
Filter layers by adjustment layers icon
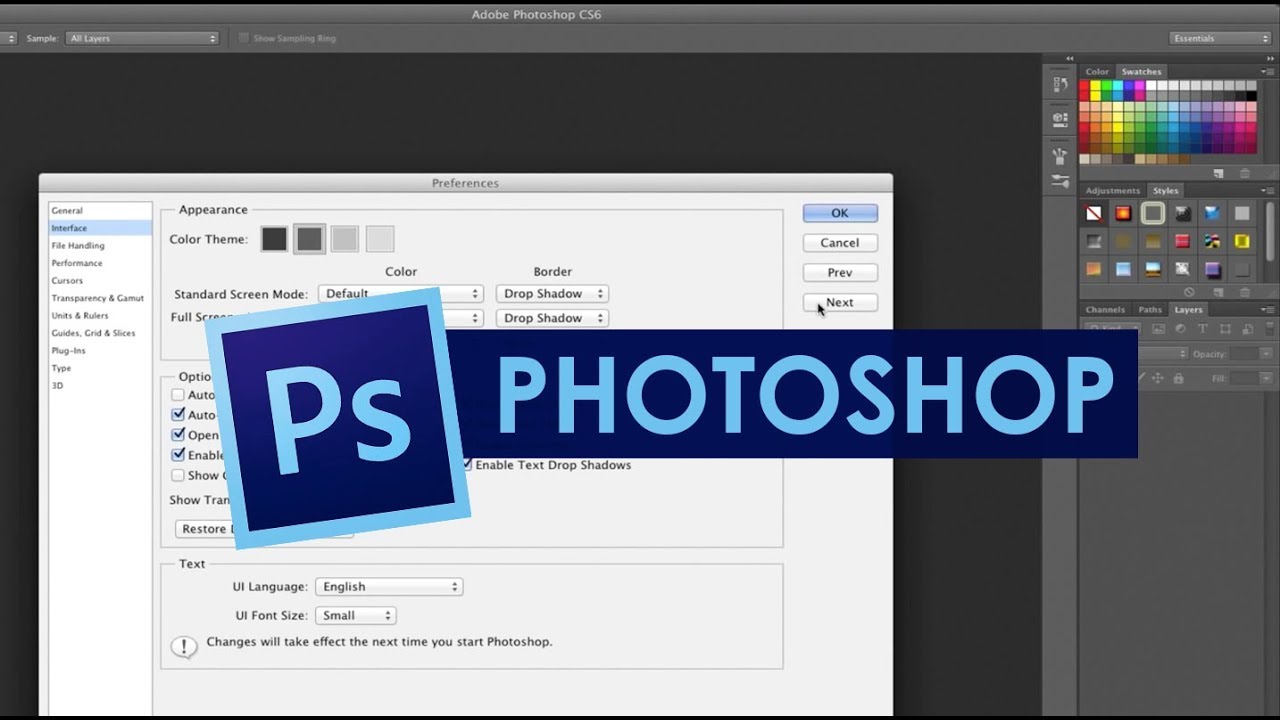1181,329
